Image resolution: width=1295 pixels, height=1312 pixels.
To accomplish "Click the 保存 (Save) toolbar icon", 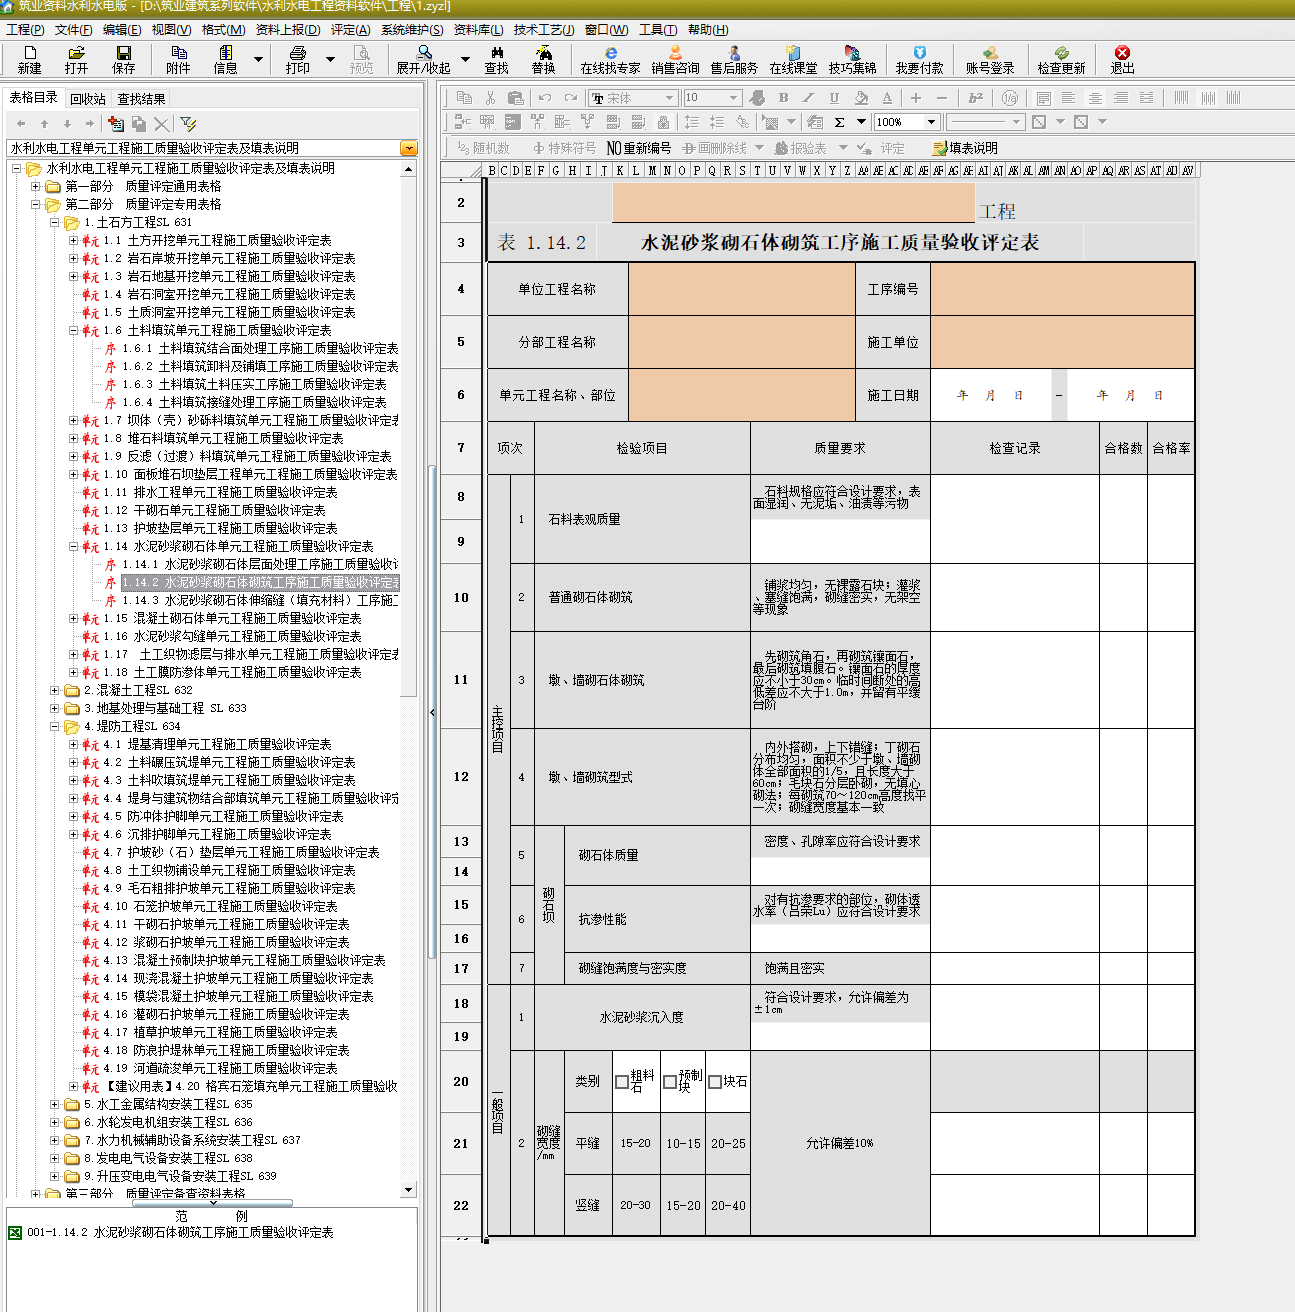I will click(x=124, y=59).
